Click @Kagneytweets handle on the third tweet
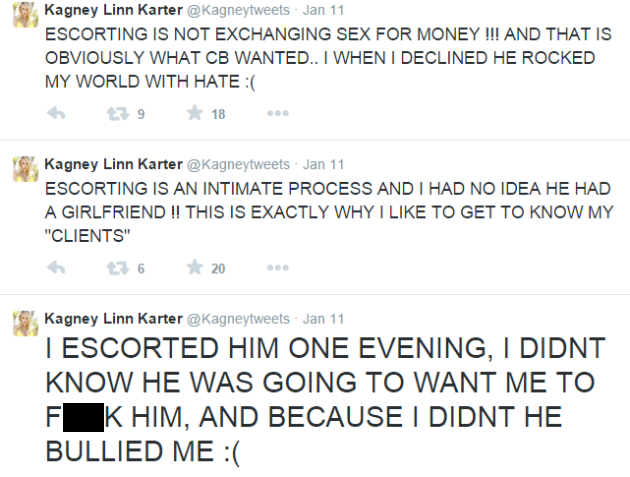630x477 pixels. pos(237,319)
